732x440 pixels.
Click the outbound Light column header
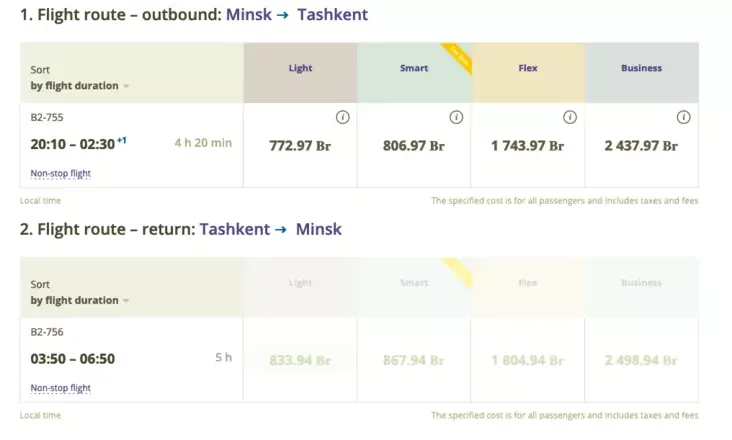[x=300, y=73]
